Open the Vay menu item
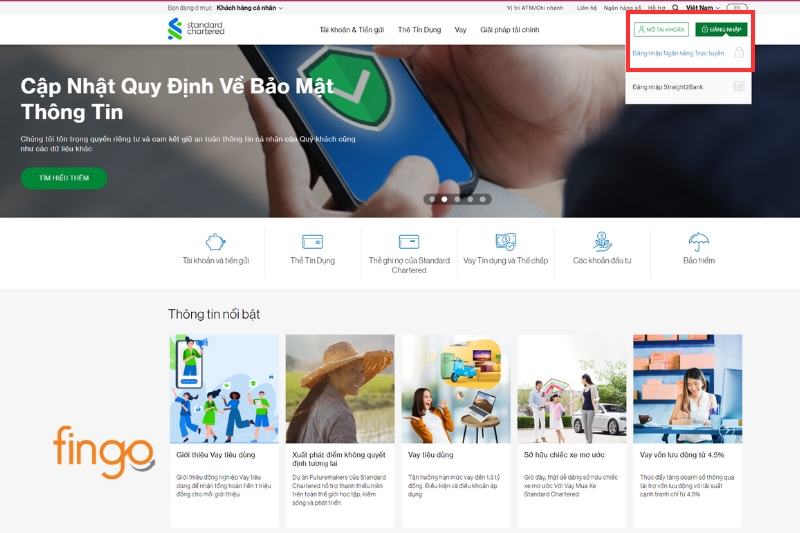The width and height of the screenshot is (800, 533). (460, 30)
